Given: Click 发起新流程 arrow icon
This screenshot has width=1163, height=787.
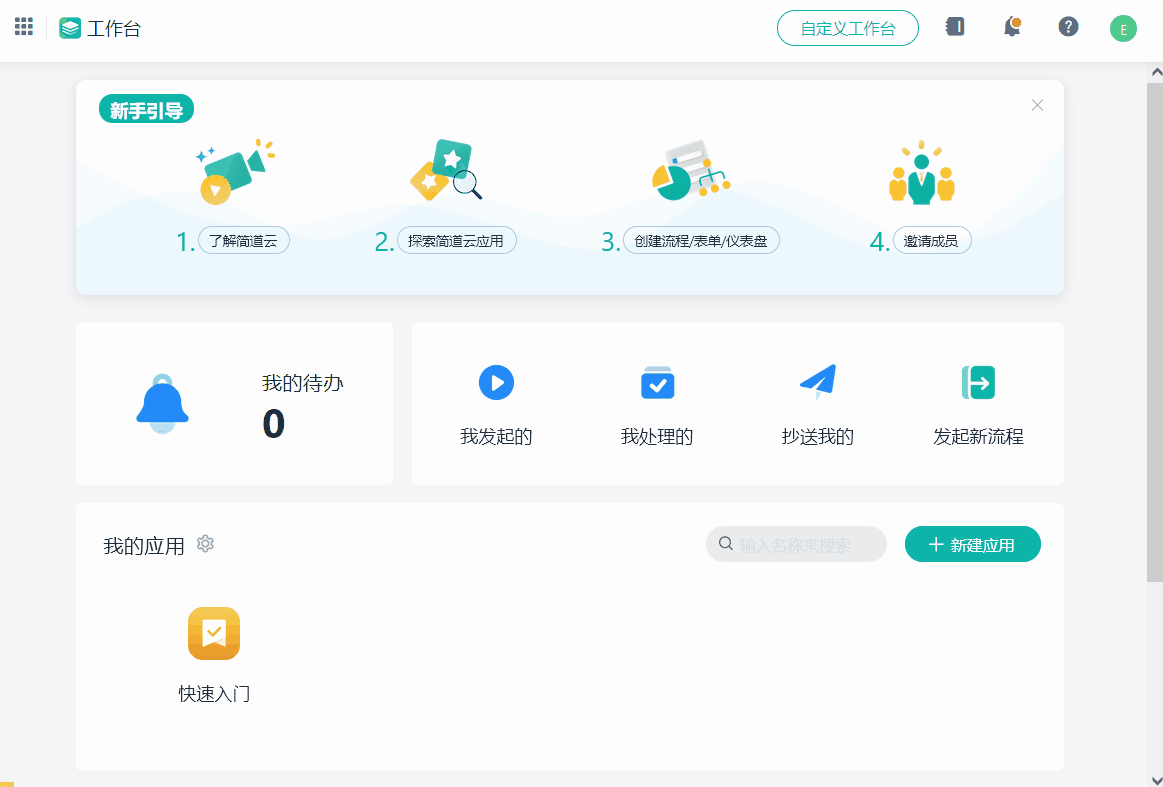Looking at the screenshot, I should click(x=978, y=383).
